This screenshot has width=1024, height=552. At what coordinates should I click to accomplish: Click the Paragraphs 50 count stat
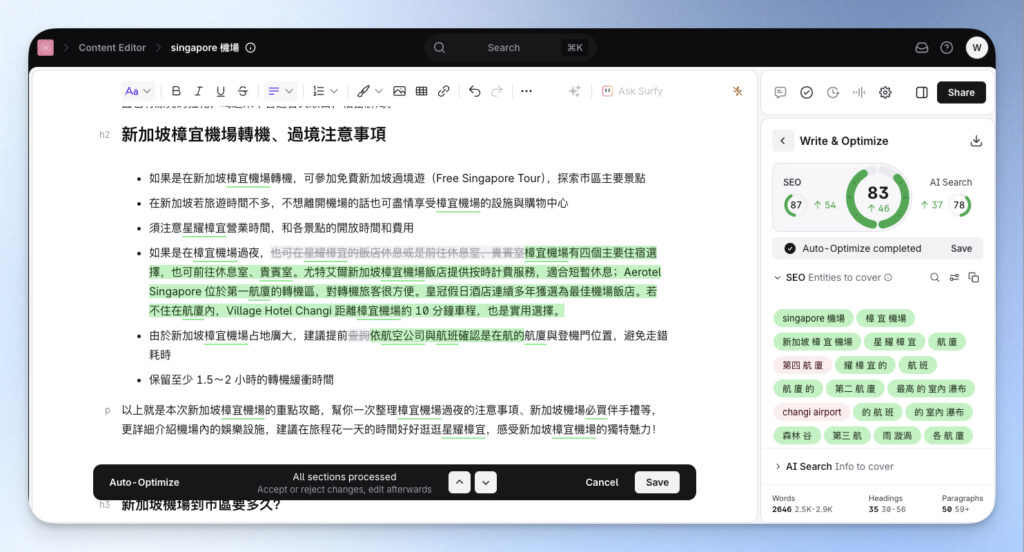point(962,504)
